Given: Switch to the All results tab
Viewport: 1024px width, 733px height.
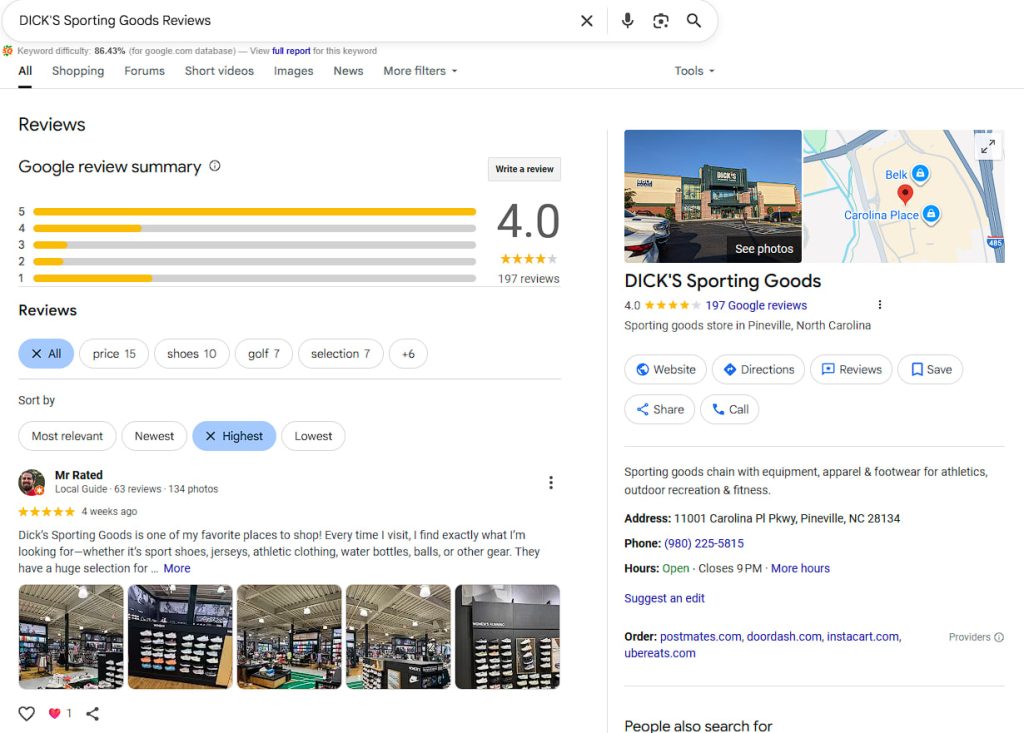Looking at the screenshot, I should [x=25, y=71].
